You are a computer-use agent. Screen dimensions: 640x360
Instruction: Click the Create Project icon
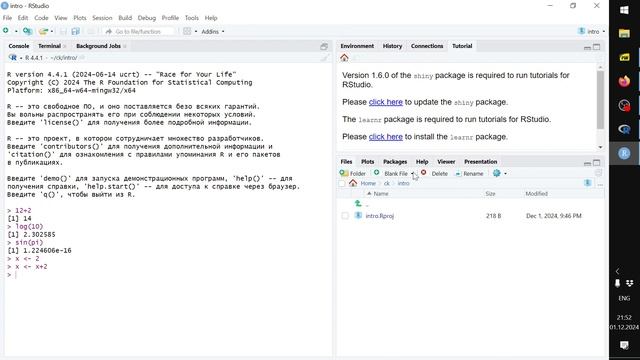point(27,31)
